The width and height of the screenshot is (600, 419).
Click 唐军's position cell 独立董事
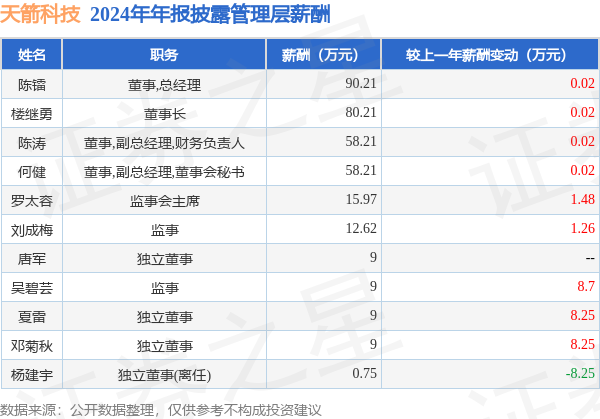click(x=165, y=259)
